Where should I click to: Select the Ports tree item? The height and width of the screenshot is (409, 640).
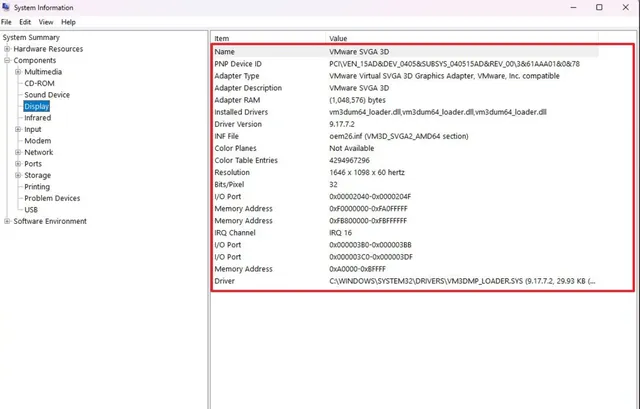tap(33, 164)
